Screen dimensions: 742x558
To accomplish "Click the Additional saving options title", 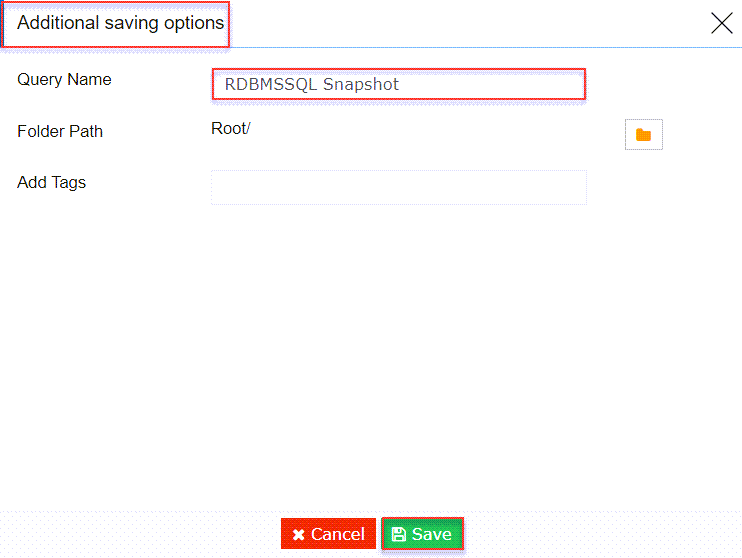I will [121, 23].
